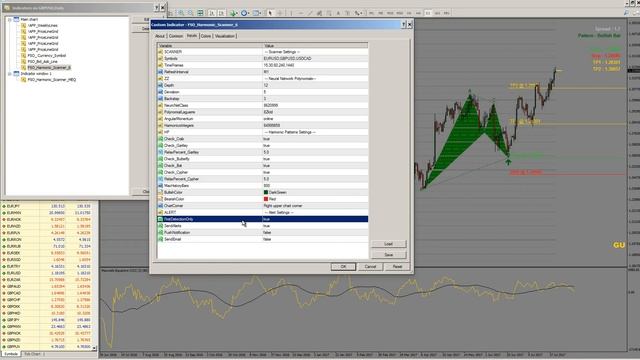The width and height of the screenshot is (640, 360).
Task: Click the RelaxPercent_Gartley parameter name
Action: (181, 152)
